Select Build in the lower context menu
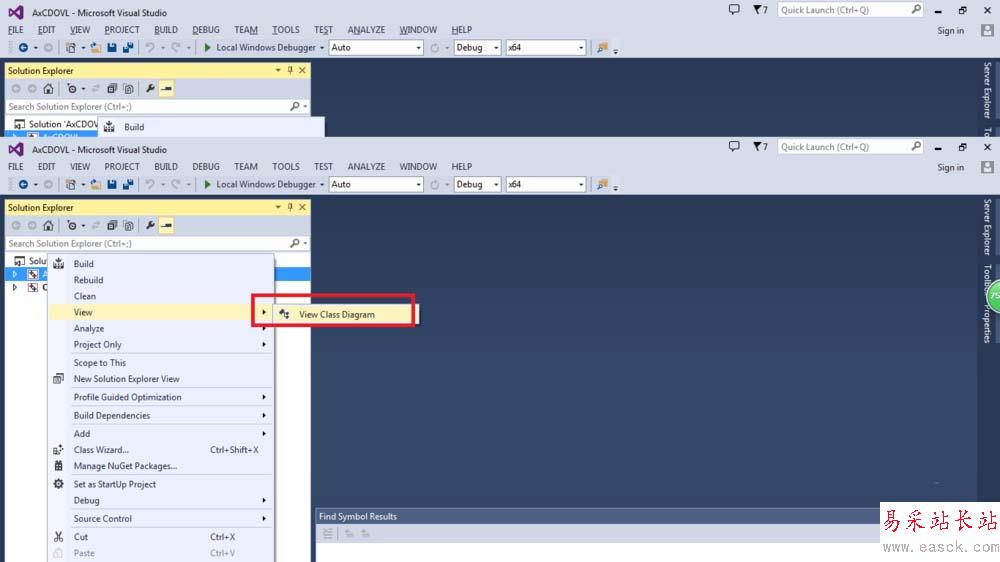The width and height of the screenshot is (1000, 562). pos(84,264)
